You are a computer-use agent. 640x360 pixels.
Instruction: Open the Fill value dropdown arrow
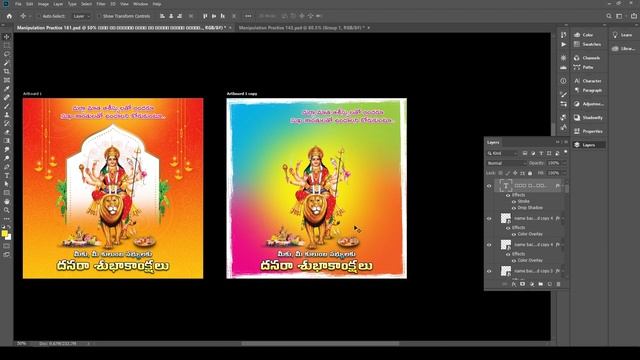pyautogui.click(x=564, y=173)
